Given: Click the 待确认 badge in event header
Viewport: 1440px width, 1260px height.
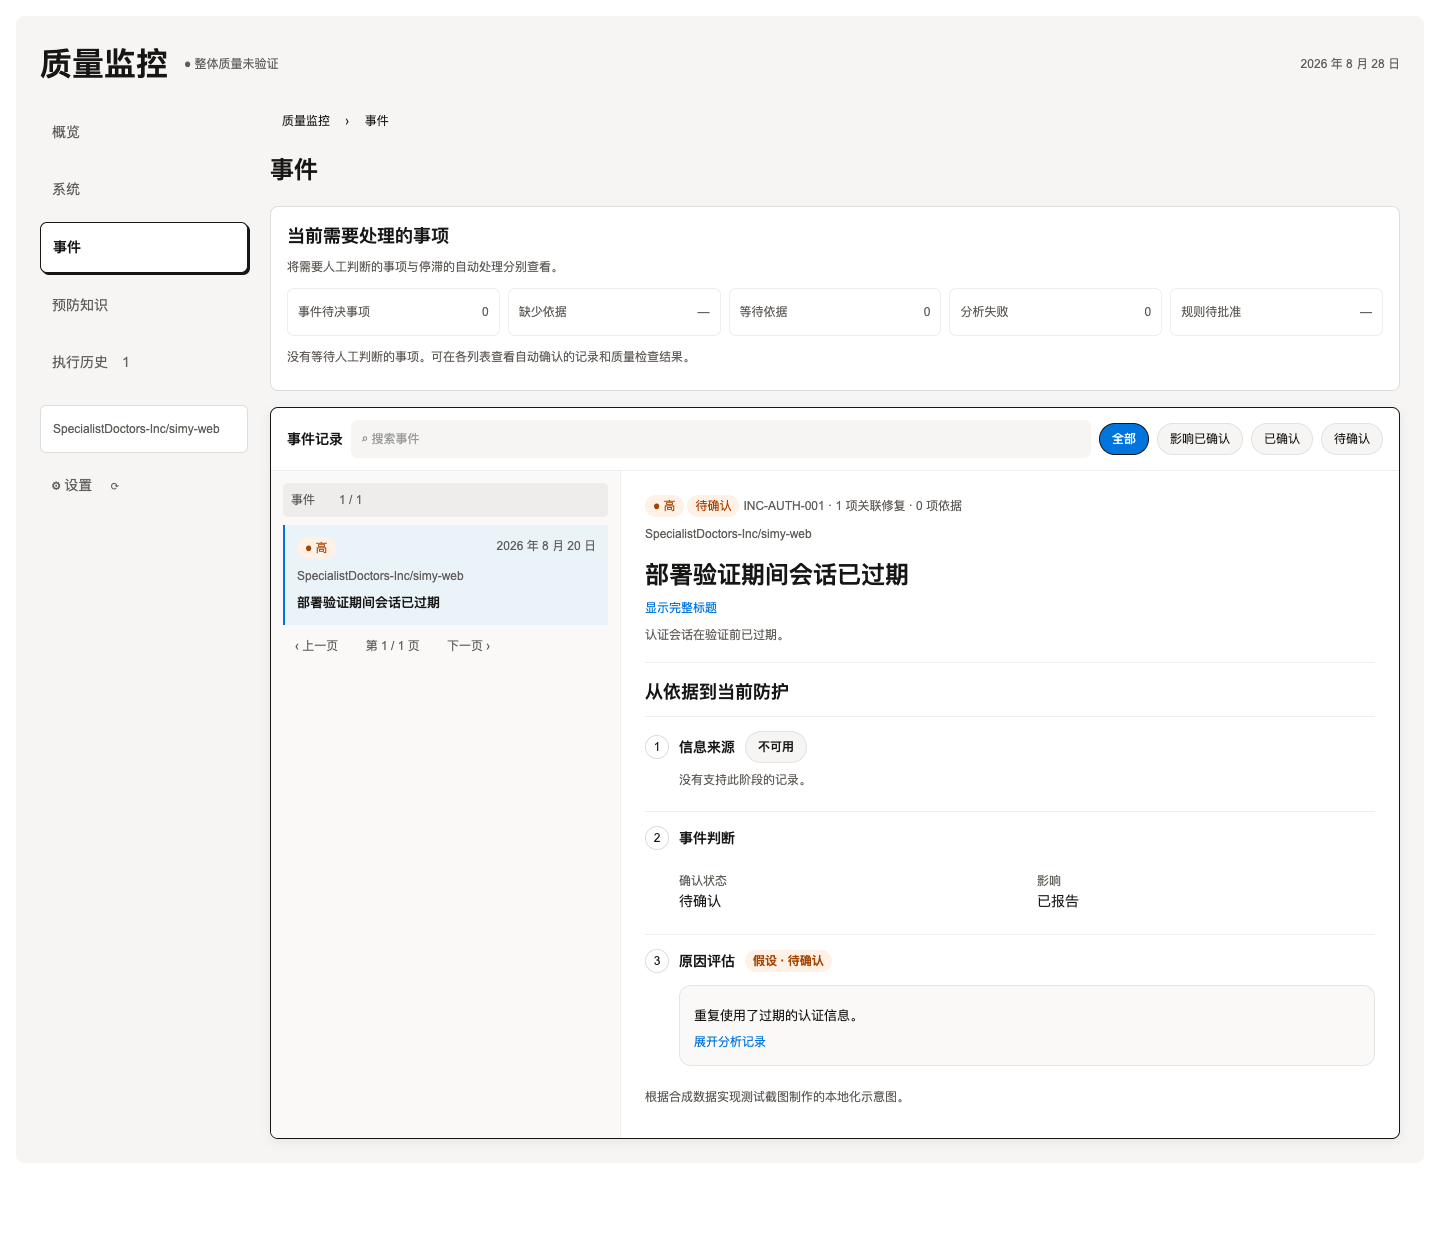Looking at the screenshot, I should tap(713, 506).
